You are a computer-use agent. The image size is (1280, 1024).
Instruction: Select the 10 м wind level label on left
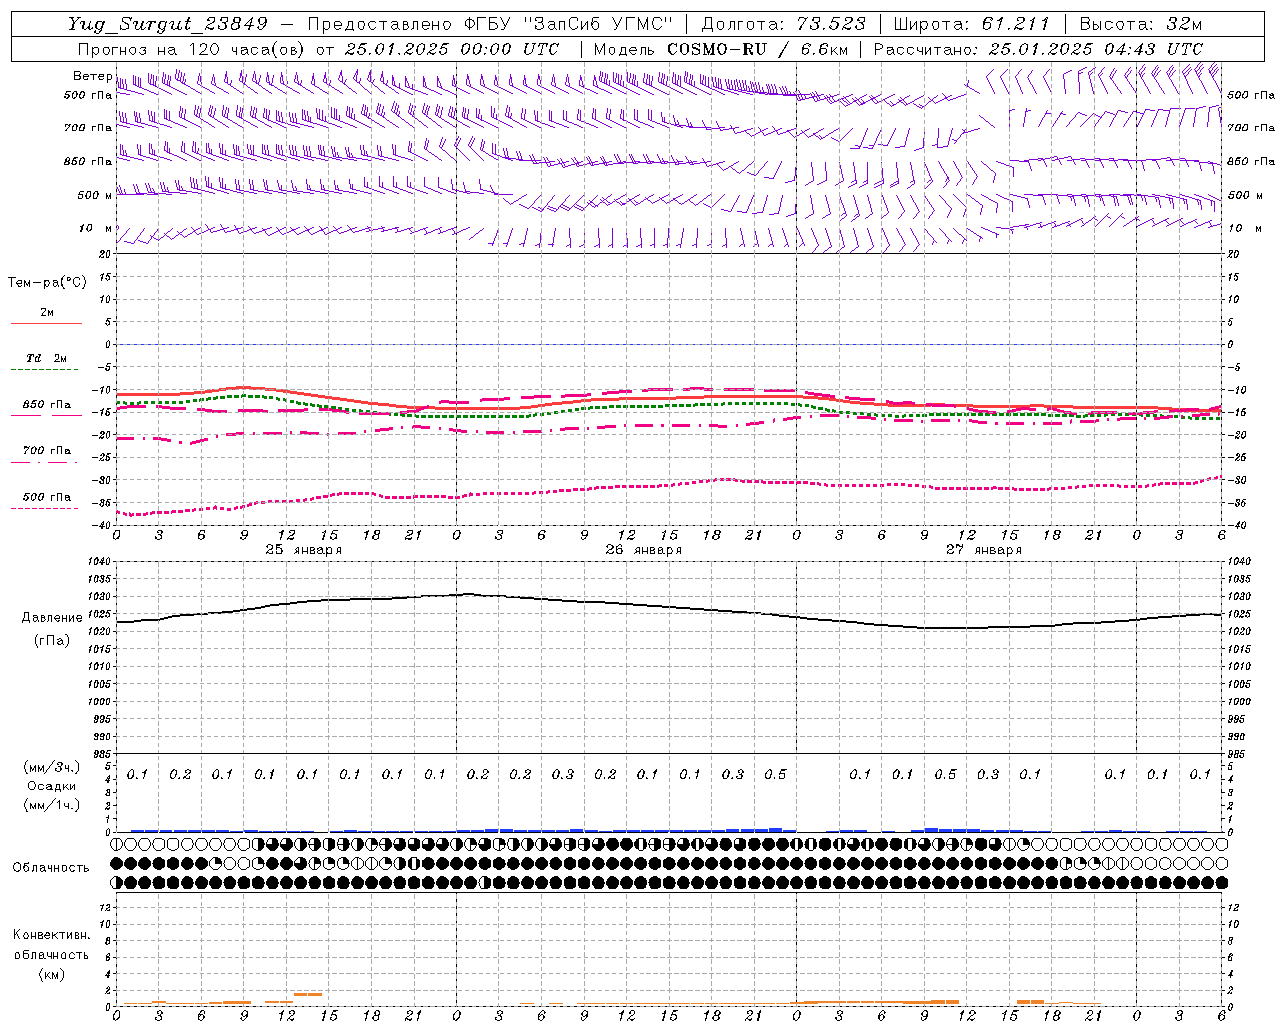tap(97, 228)
